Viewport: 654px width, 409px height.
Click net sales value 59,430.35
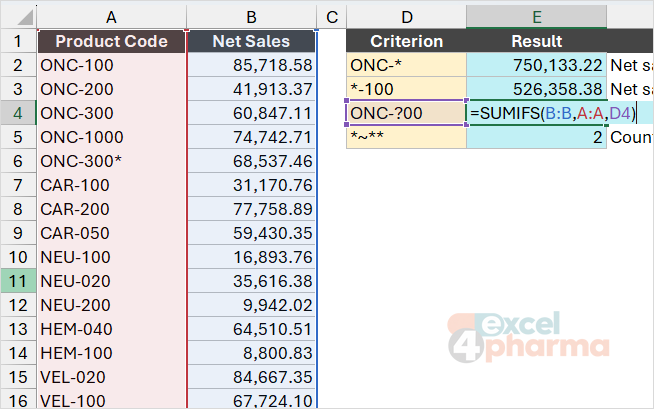252,233
